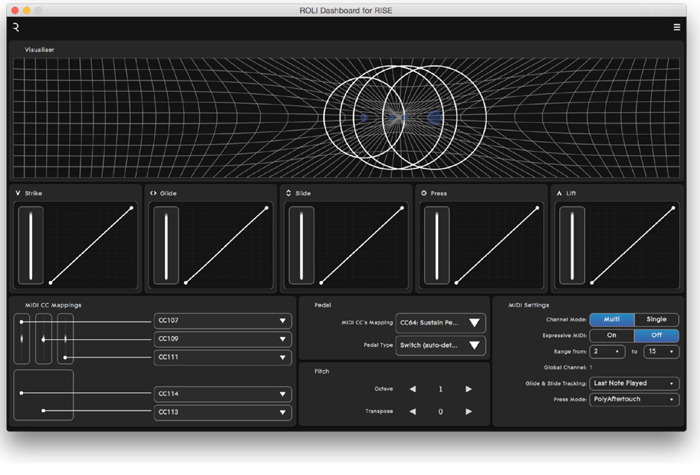This screenshot has height=475, width=700.
Task: Open the CC109 mapping dropdown
Action: pyautogui.click(x=223, y=339)
